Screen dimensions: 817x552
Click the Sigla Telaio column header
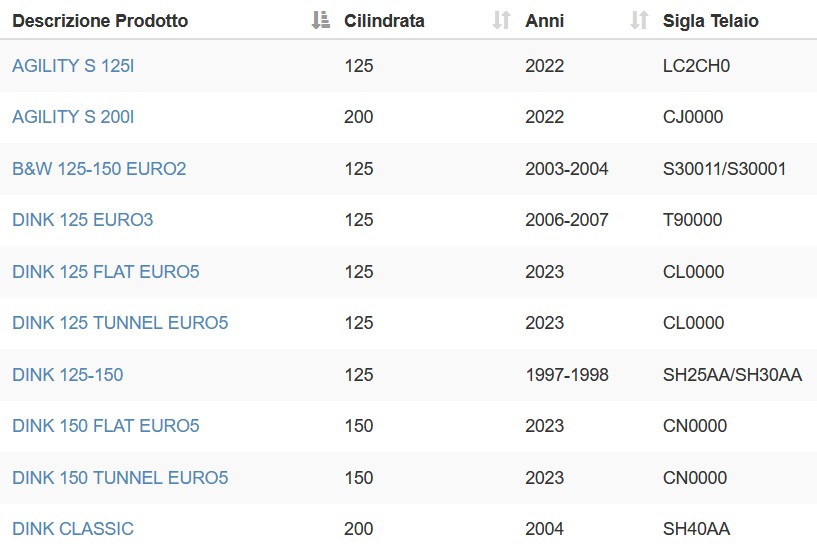click(x=711, y=21)
